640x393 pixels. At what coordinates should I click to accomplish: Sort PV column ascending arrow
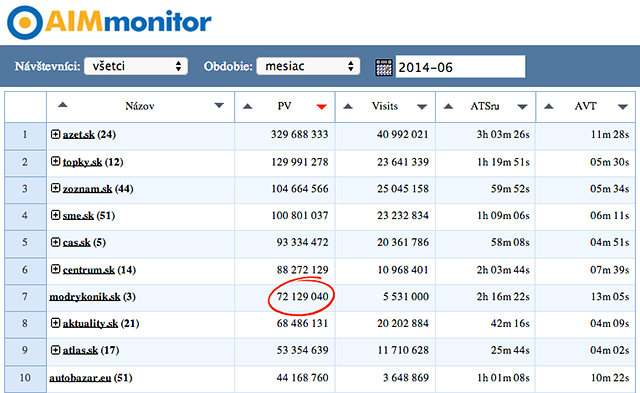point(247,107)
